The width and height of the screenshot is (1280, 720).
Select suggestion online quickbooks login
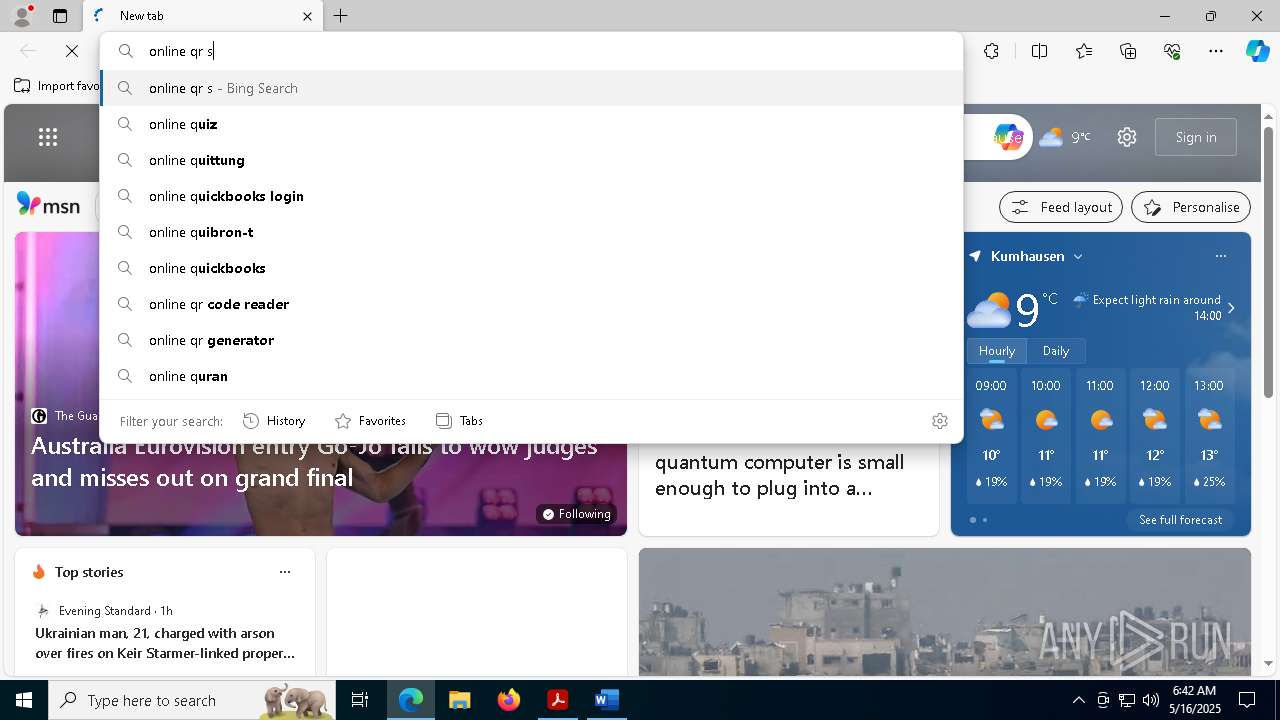[x=532, y=196]
